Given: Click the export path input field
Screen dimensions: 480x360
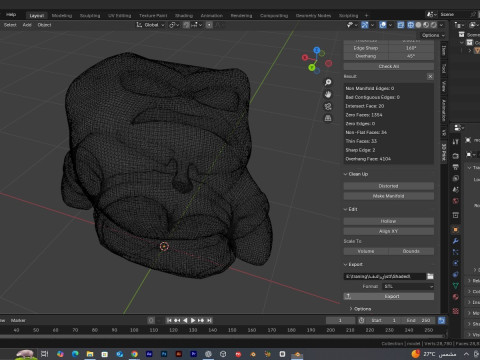Looking at the screenshot, I should click(x=385, y=276).
